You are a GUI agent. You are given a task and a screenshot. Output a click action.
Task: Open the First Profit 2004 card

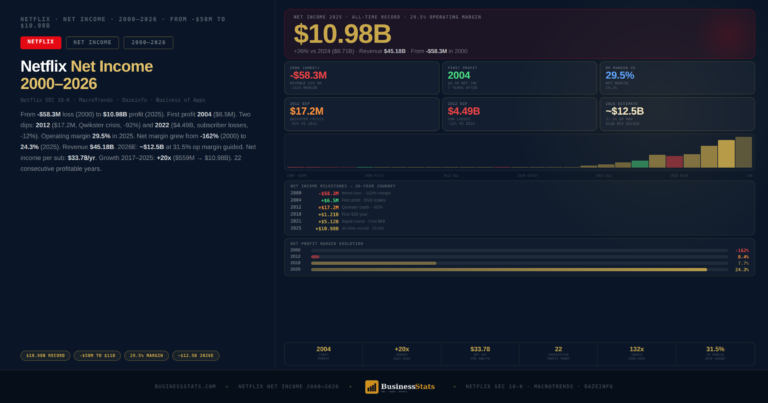[519, 78]
